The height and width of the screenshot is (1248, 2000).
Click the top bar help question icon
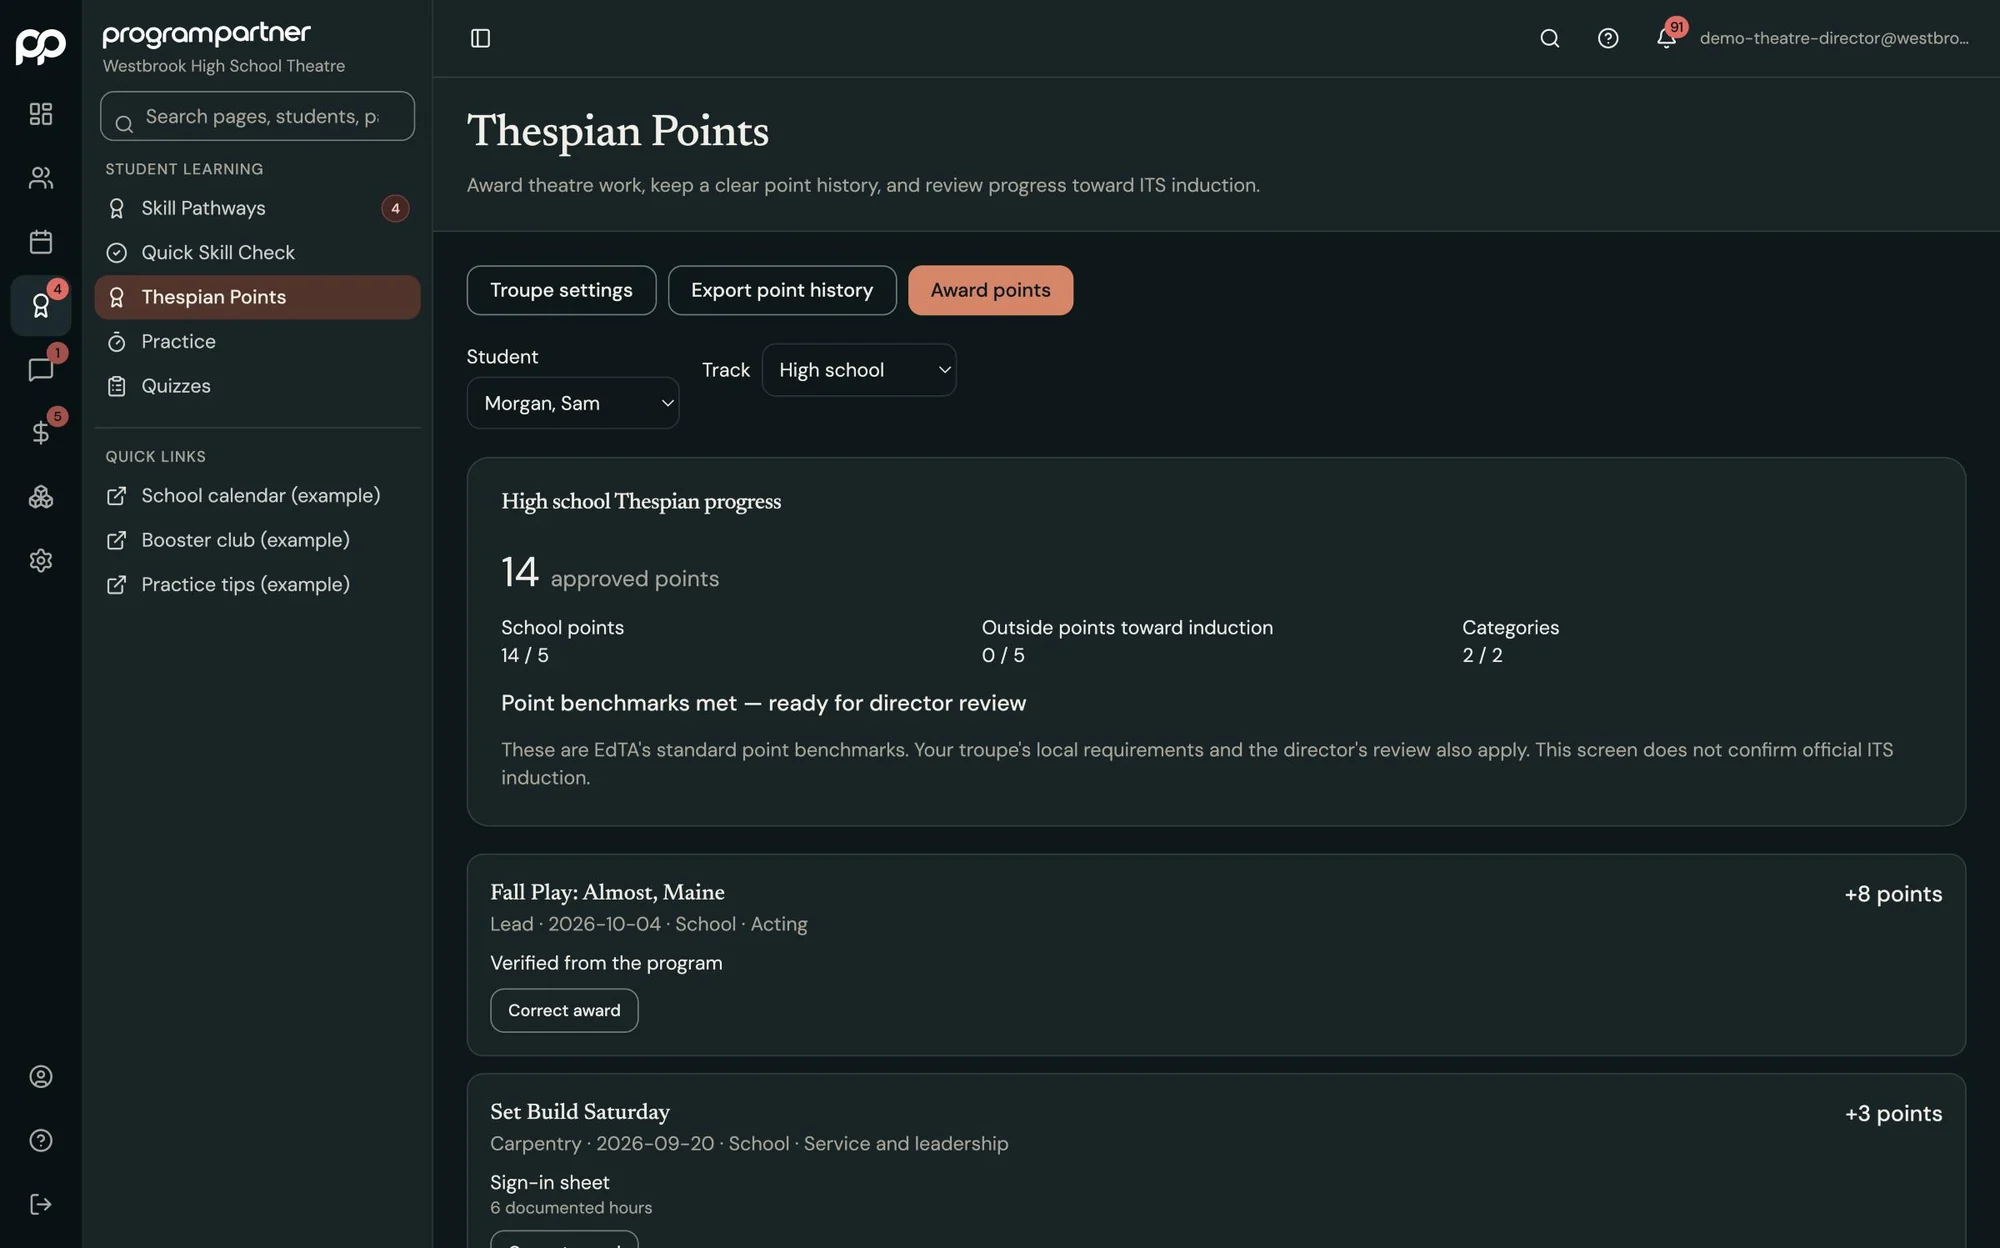tap(1608, 38)
